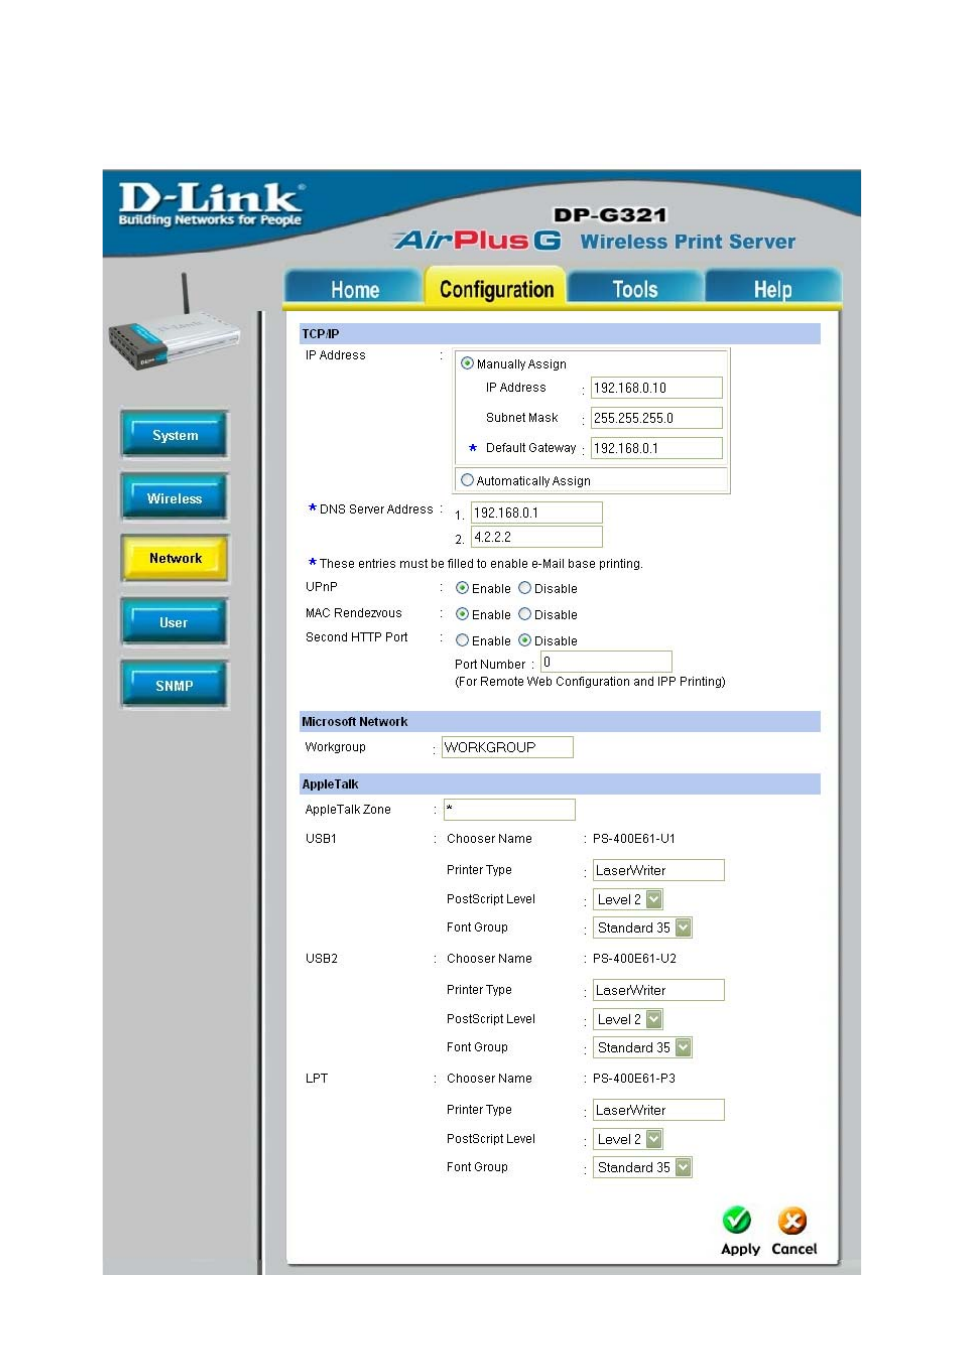Disable Second HTTP Port
Screen dimensions: 954x1351
(525, 640)
